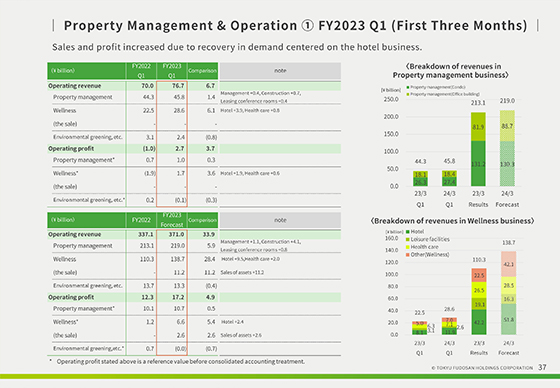
Task: Select forecast operating revenue 371.0
Action: 177,234
